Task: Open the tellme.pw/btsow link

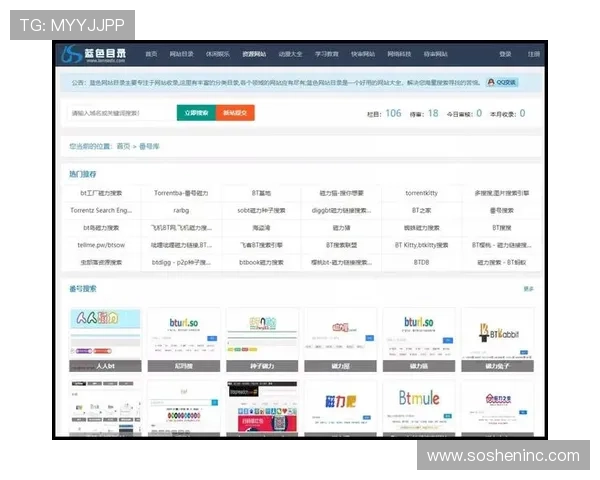Action: tap(101, 245)
